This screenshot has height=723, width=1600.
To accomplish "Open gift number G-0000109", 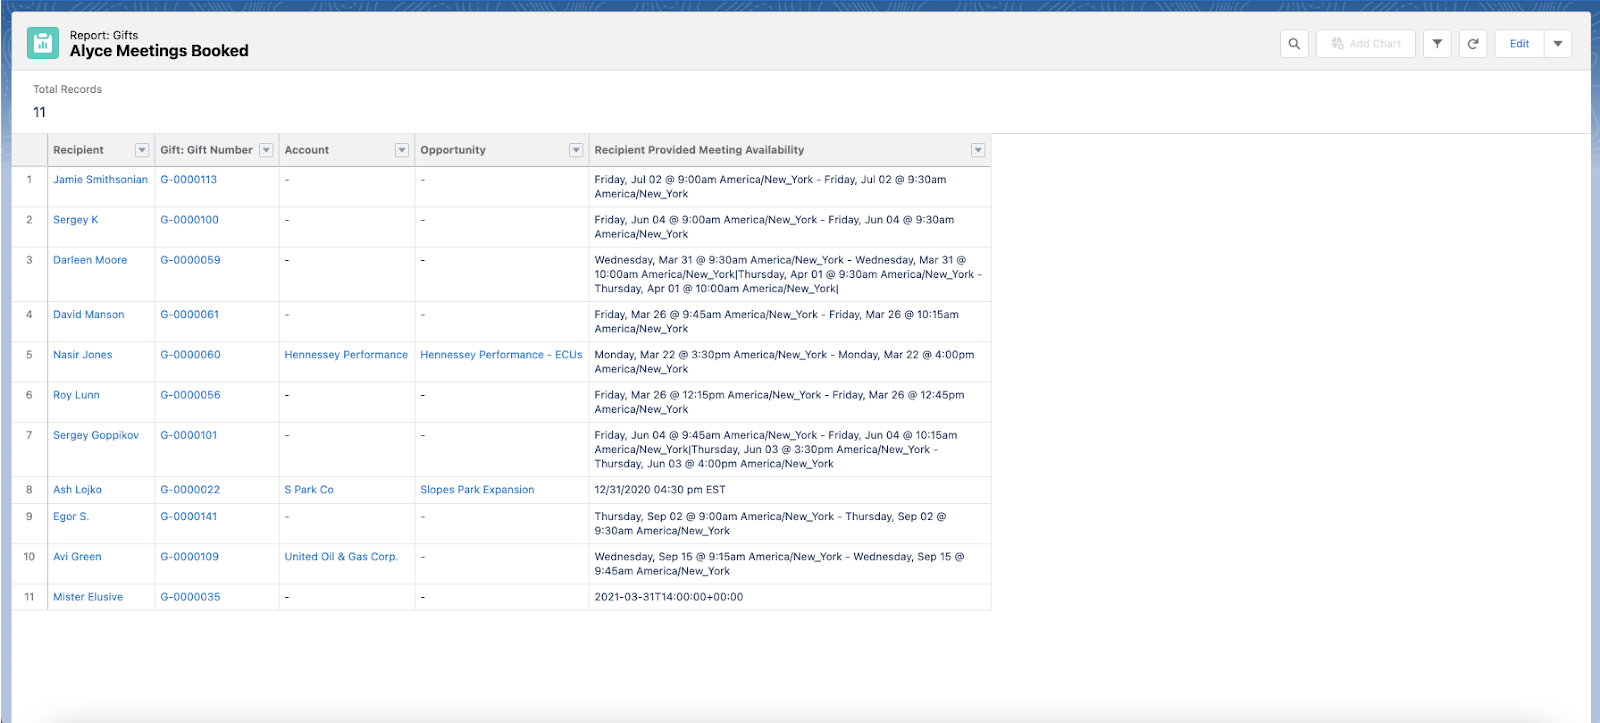I will click(190, 557).
